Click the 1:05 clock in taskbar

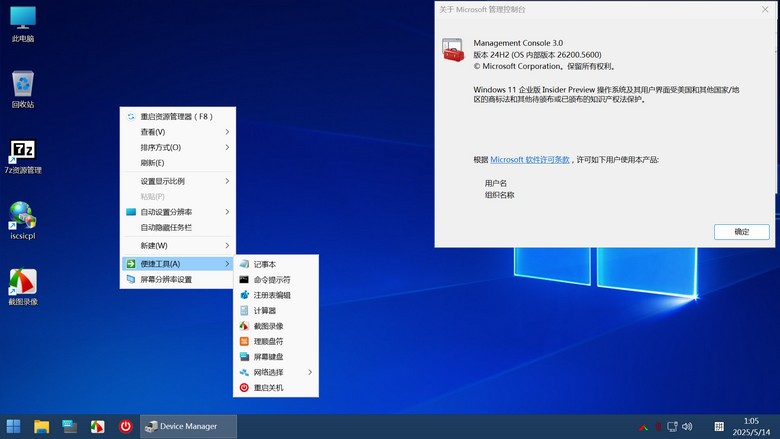(751, 421)
